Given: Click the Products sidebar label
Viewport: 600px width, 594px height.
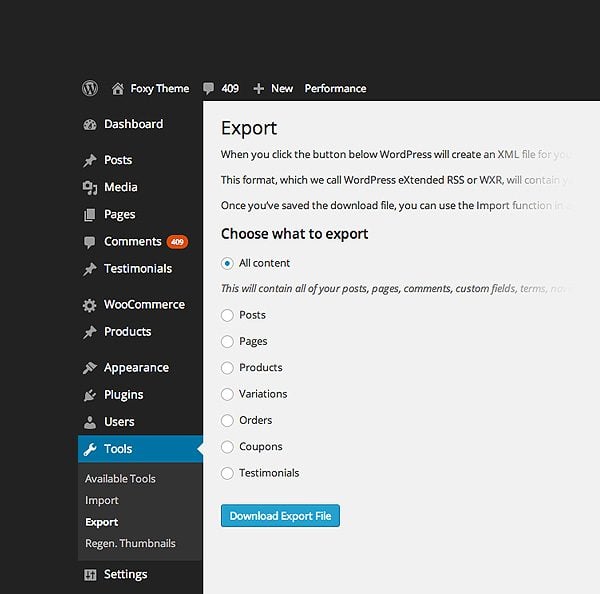Looking at the screenshot, I should point(127,332).
